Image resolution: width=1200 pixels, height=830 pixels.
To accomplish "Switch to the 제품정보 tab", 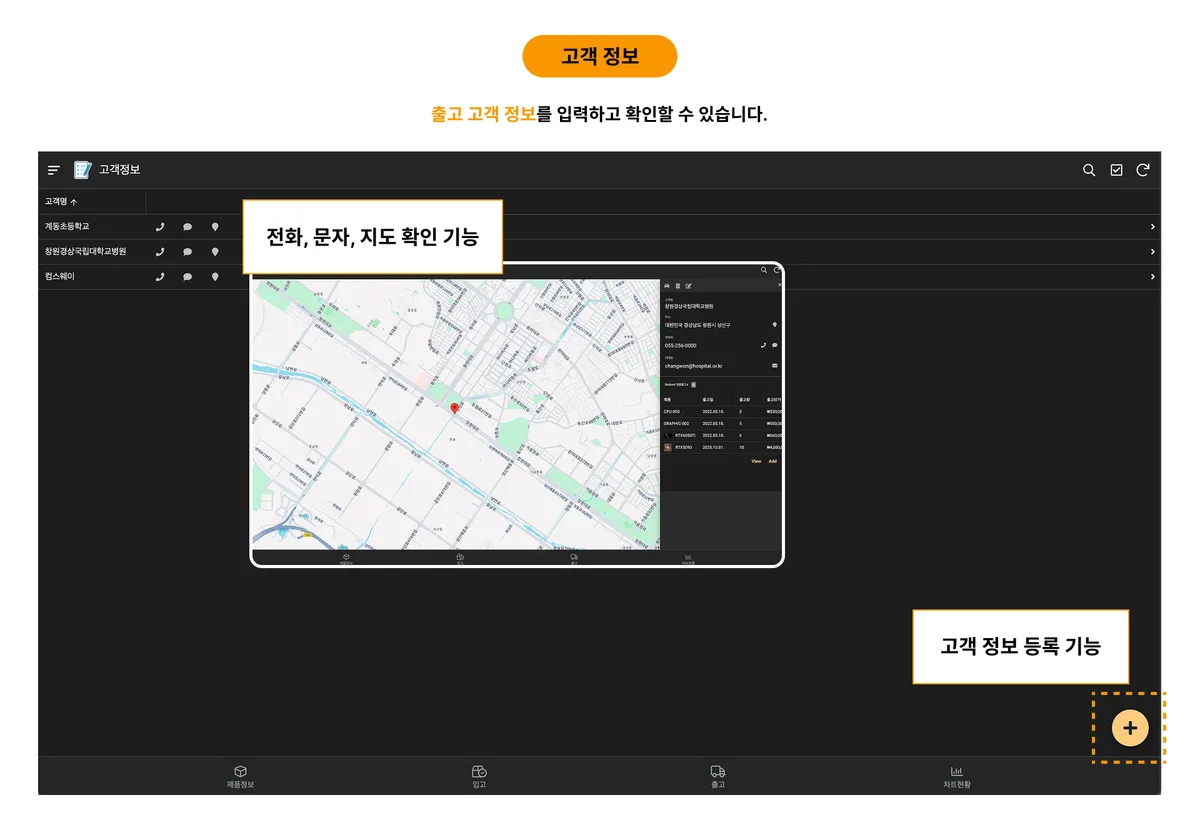I will (x=240, y=776).
